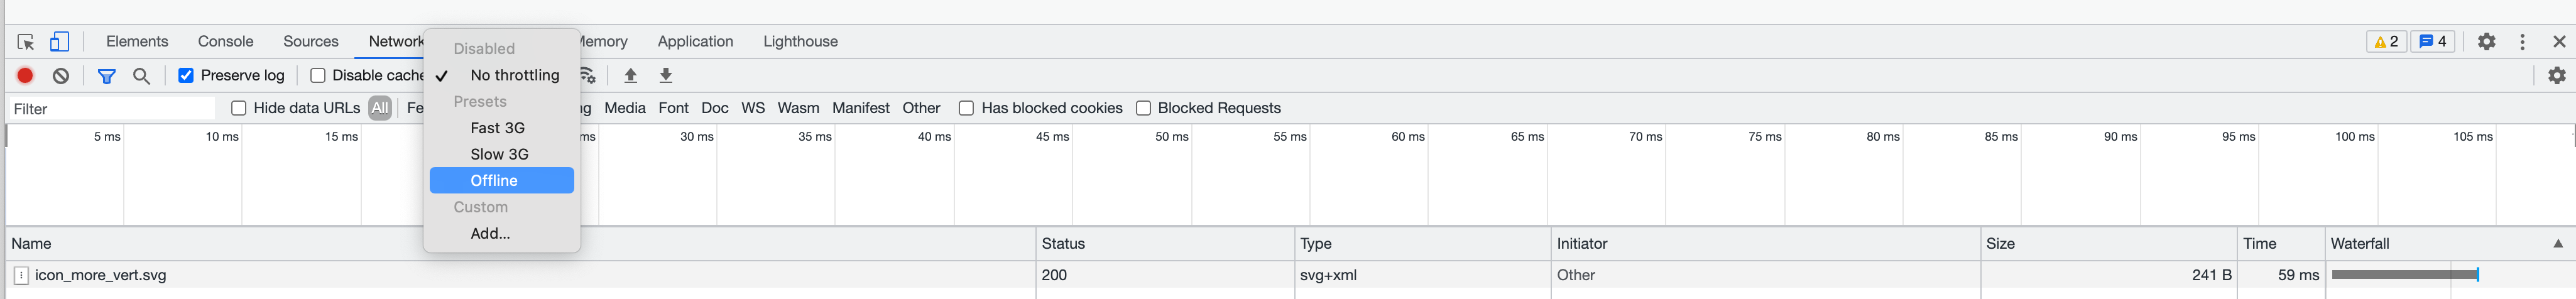The height and width of the screenshot is (299, 2576).
Task: Filter requests by Manifest type
Action: coord(861,108)
